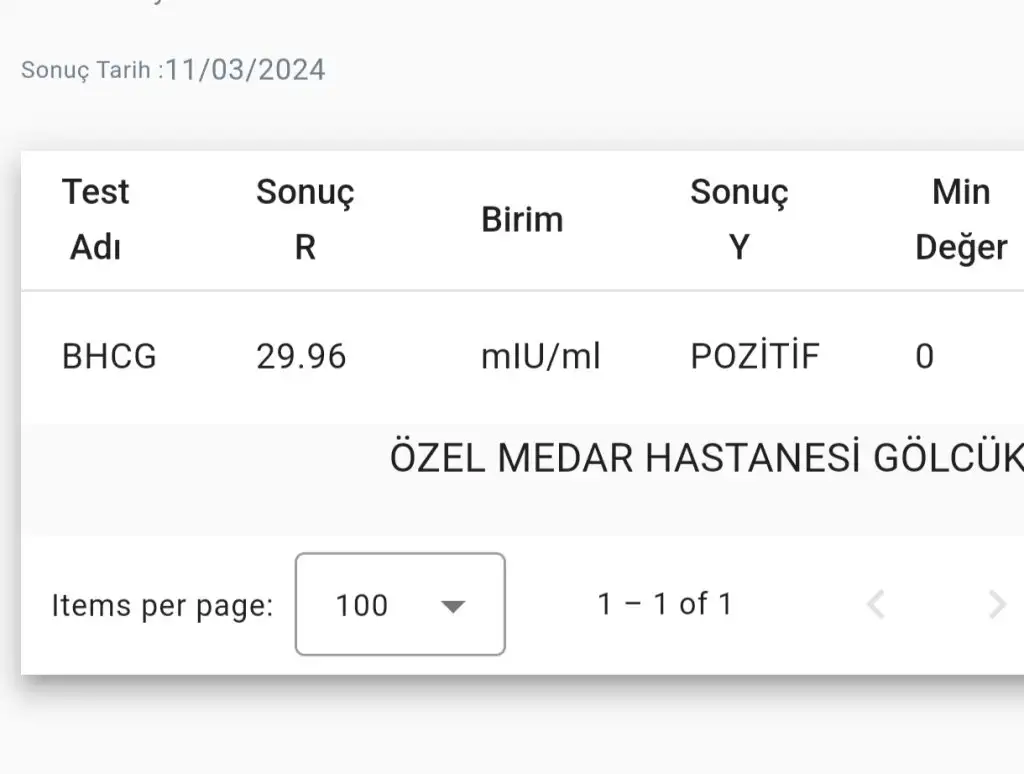This screenshot has height=774, width=1024.
Task: Click the Sonuç Tarih label
Action: pyautogui.click(x=90, y=70)
